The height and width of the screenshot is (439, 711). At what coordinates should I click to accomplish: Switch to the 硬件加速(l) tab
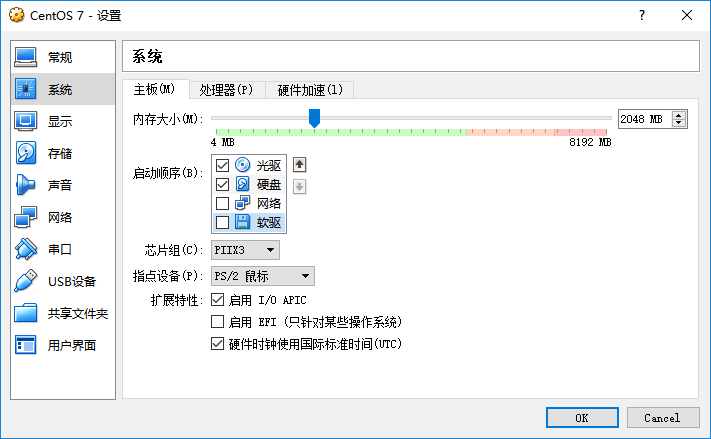click(310, 90)
